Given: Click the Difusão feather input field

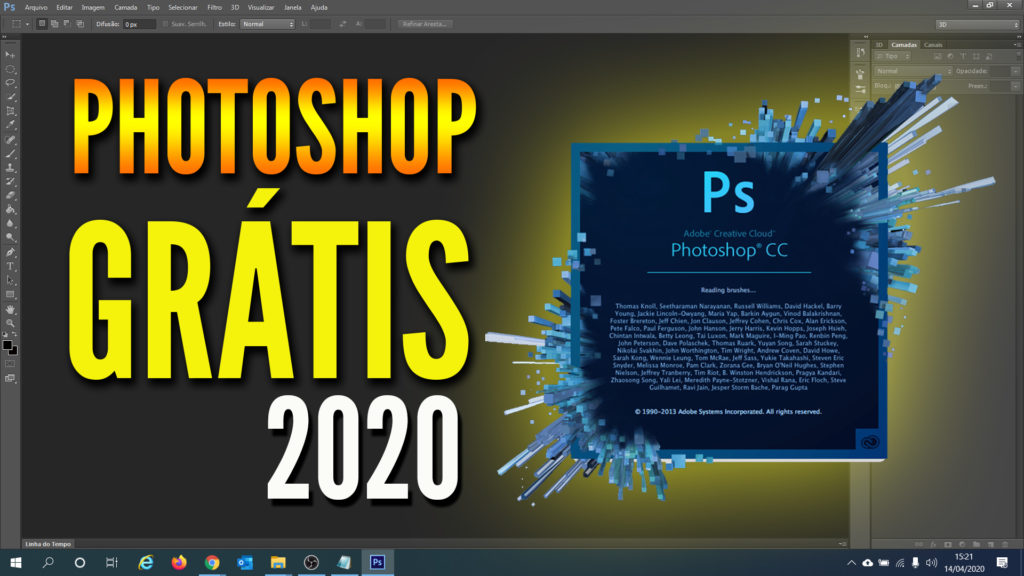Looking at the screenshot, I should click(x=139, y=24).
